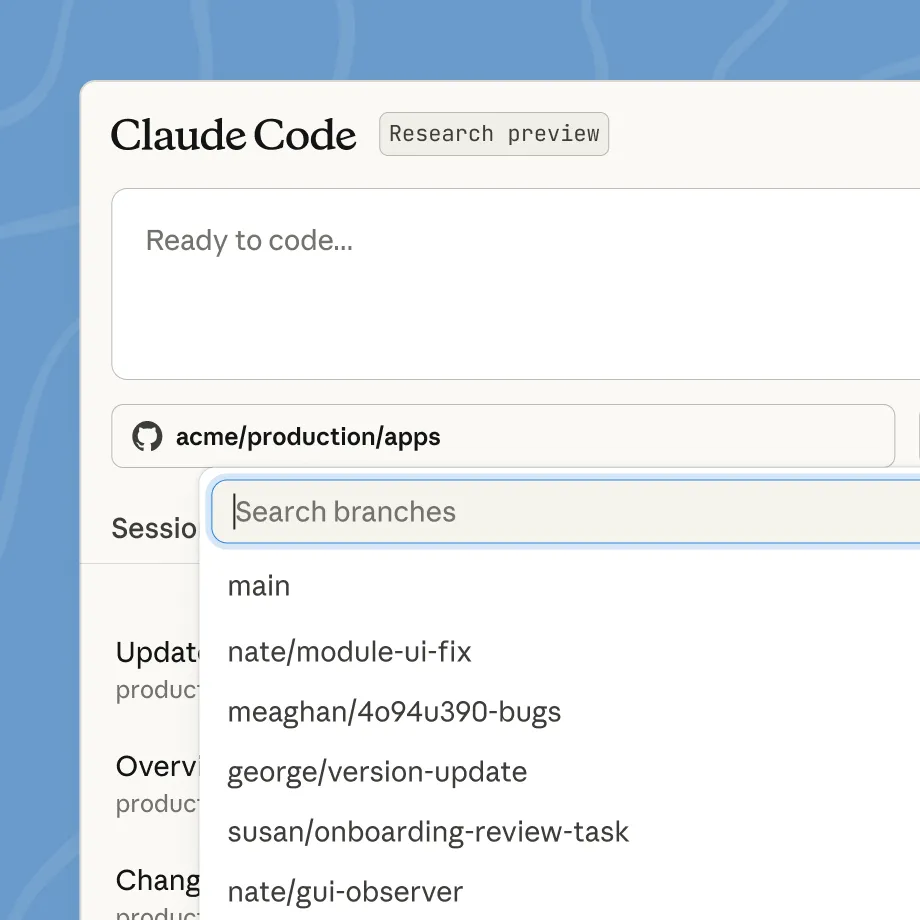Select branch meaghan/4o94u390-bugs

pos(394,712)
